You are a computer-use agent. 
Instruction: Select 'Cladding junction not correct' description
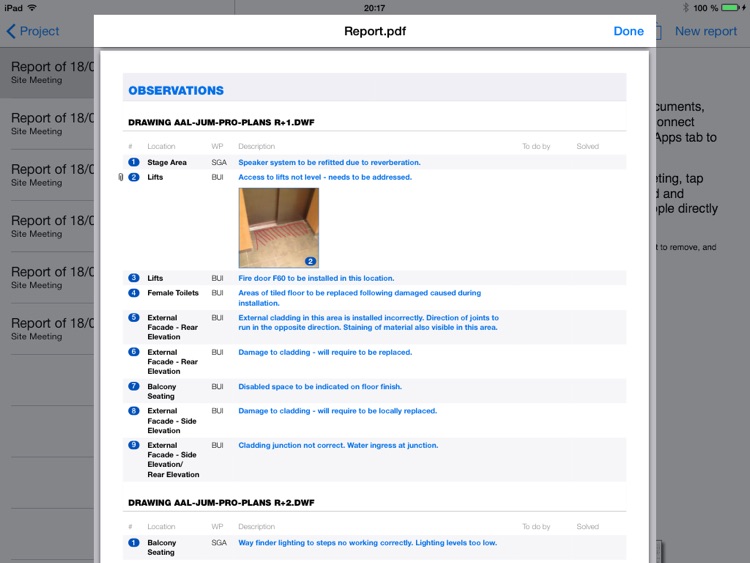[338, 445]
